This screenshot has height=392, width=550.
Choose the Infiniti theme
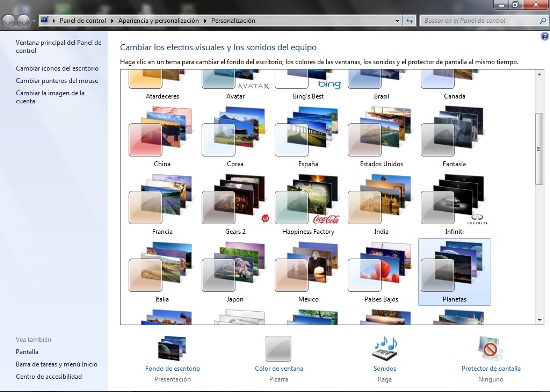tap(454, 204)
